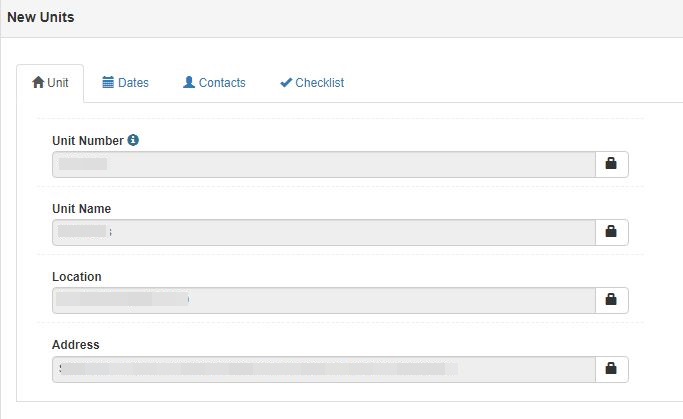This screenshot has width=683, height=419.
Task: Click the Location text field
Action: pos(324,300)
